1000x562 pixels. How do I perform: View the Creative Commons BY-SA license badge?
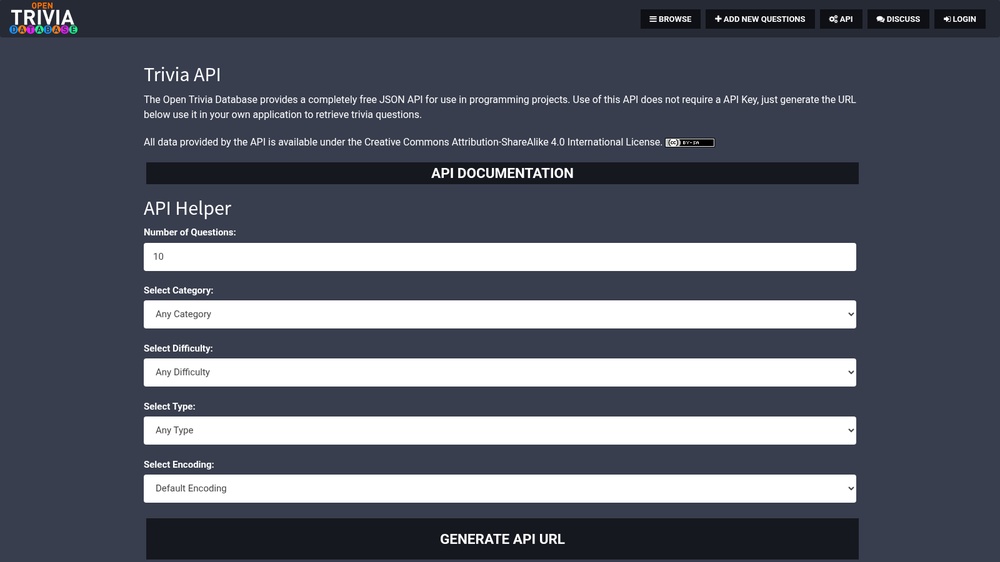(x=690, y=142)
